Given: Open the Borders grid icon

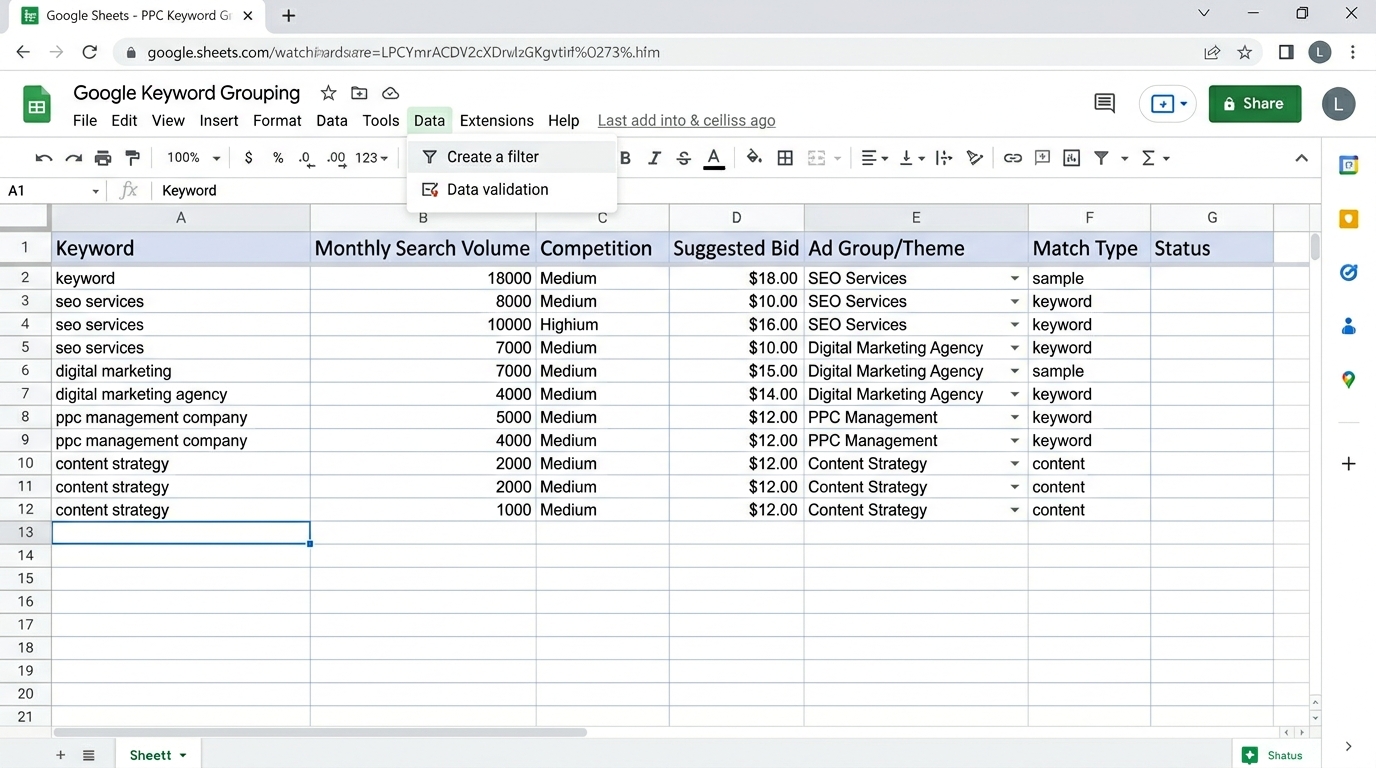Looking at the screenshot, I should 786,158.
